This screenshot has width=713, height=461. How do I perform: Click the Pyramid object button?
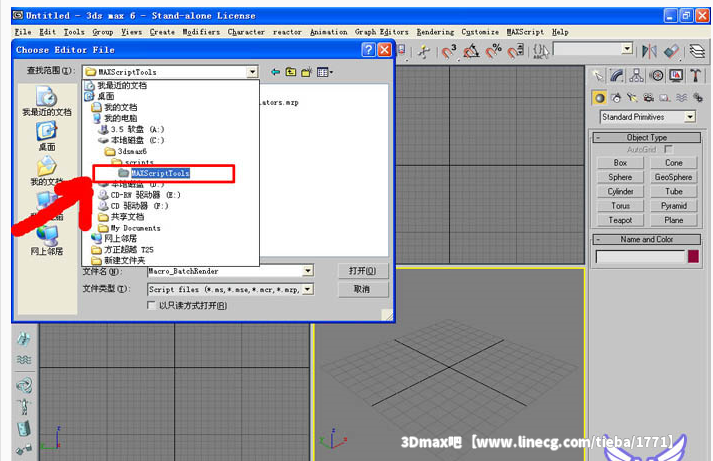tap(673, 205)
